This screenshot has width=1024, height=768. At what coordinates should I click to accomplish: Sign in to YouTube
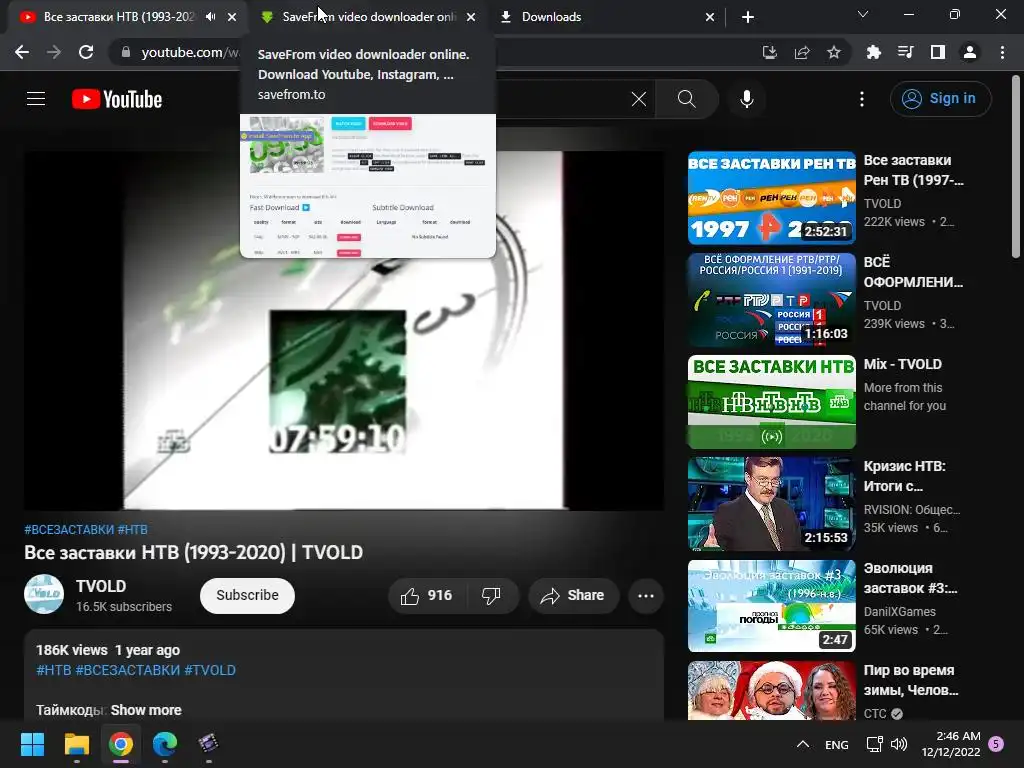940,99
